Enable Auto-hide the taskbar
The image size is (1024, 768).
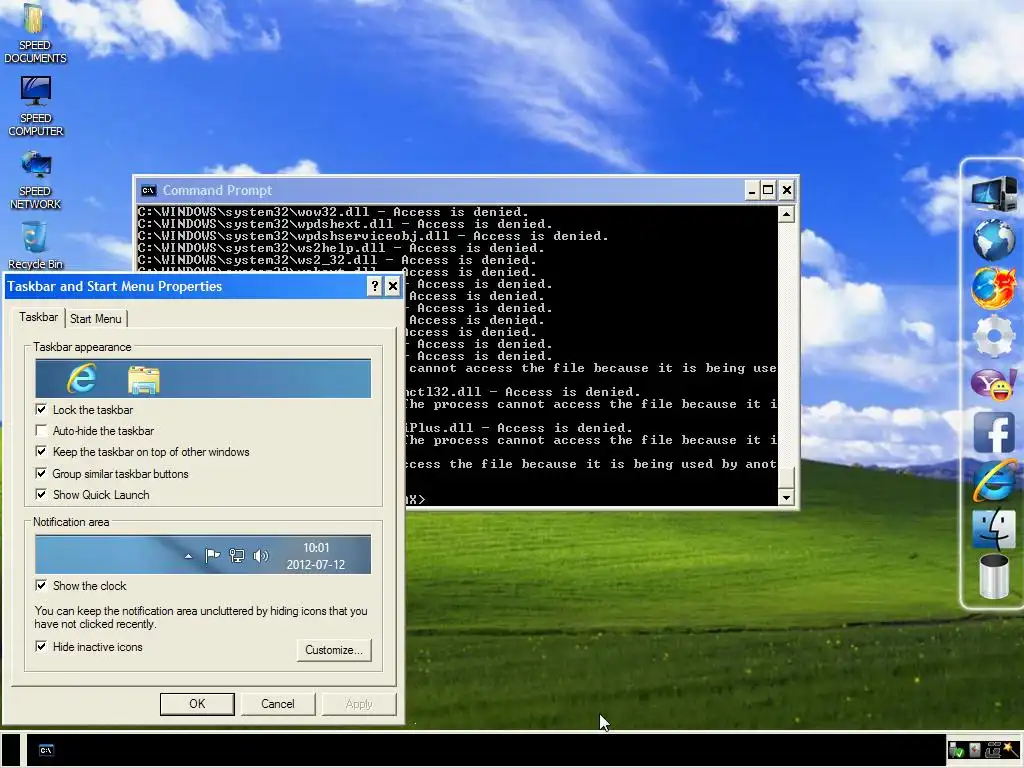pyautogui.click(x=41, y=430)
